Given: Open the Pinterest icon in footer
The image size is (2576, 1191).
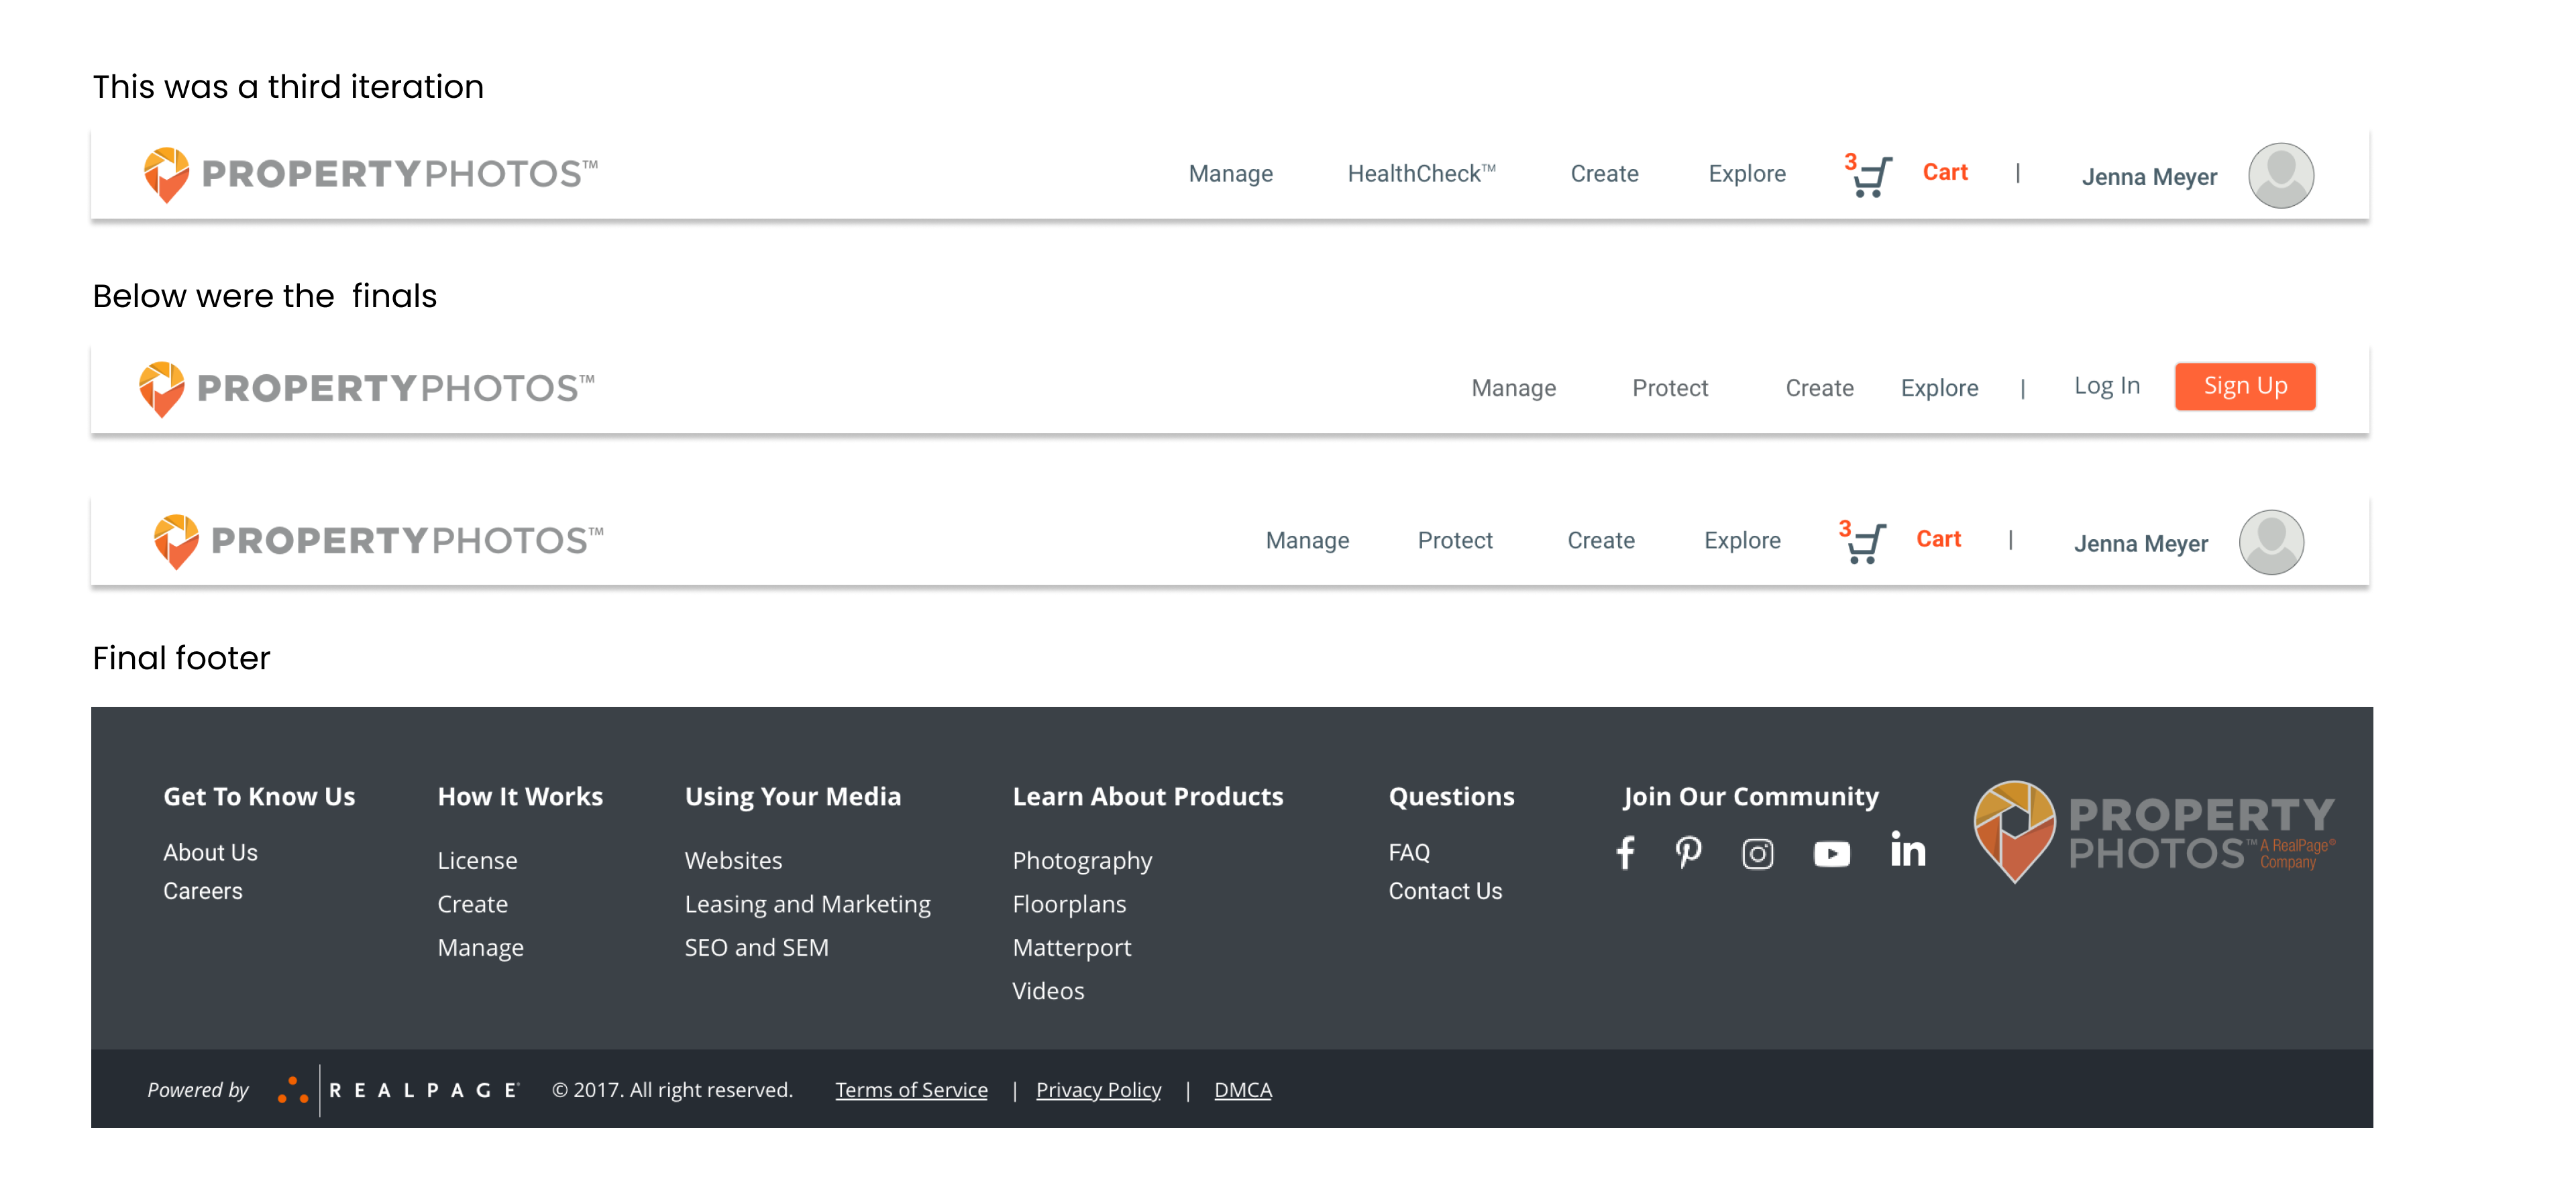Looking at the screenshot, I should tap(1688, 853).
